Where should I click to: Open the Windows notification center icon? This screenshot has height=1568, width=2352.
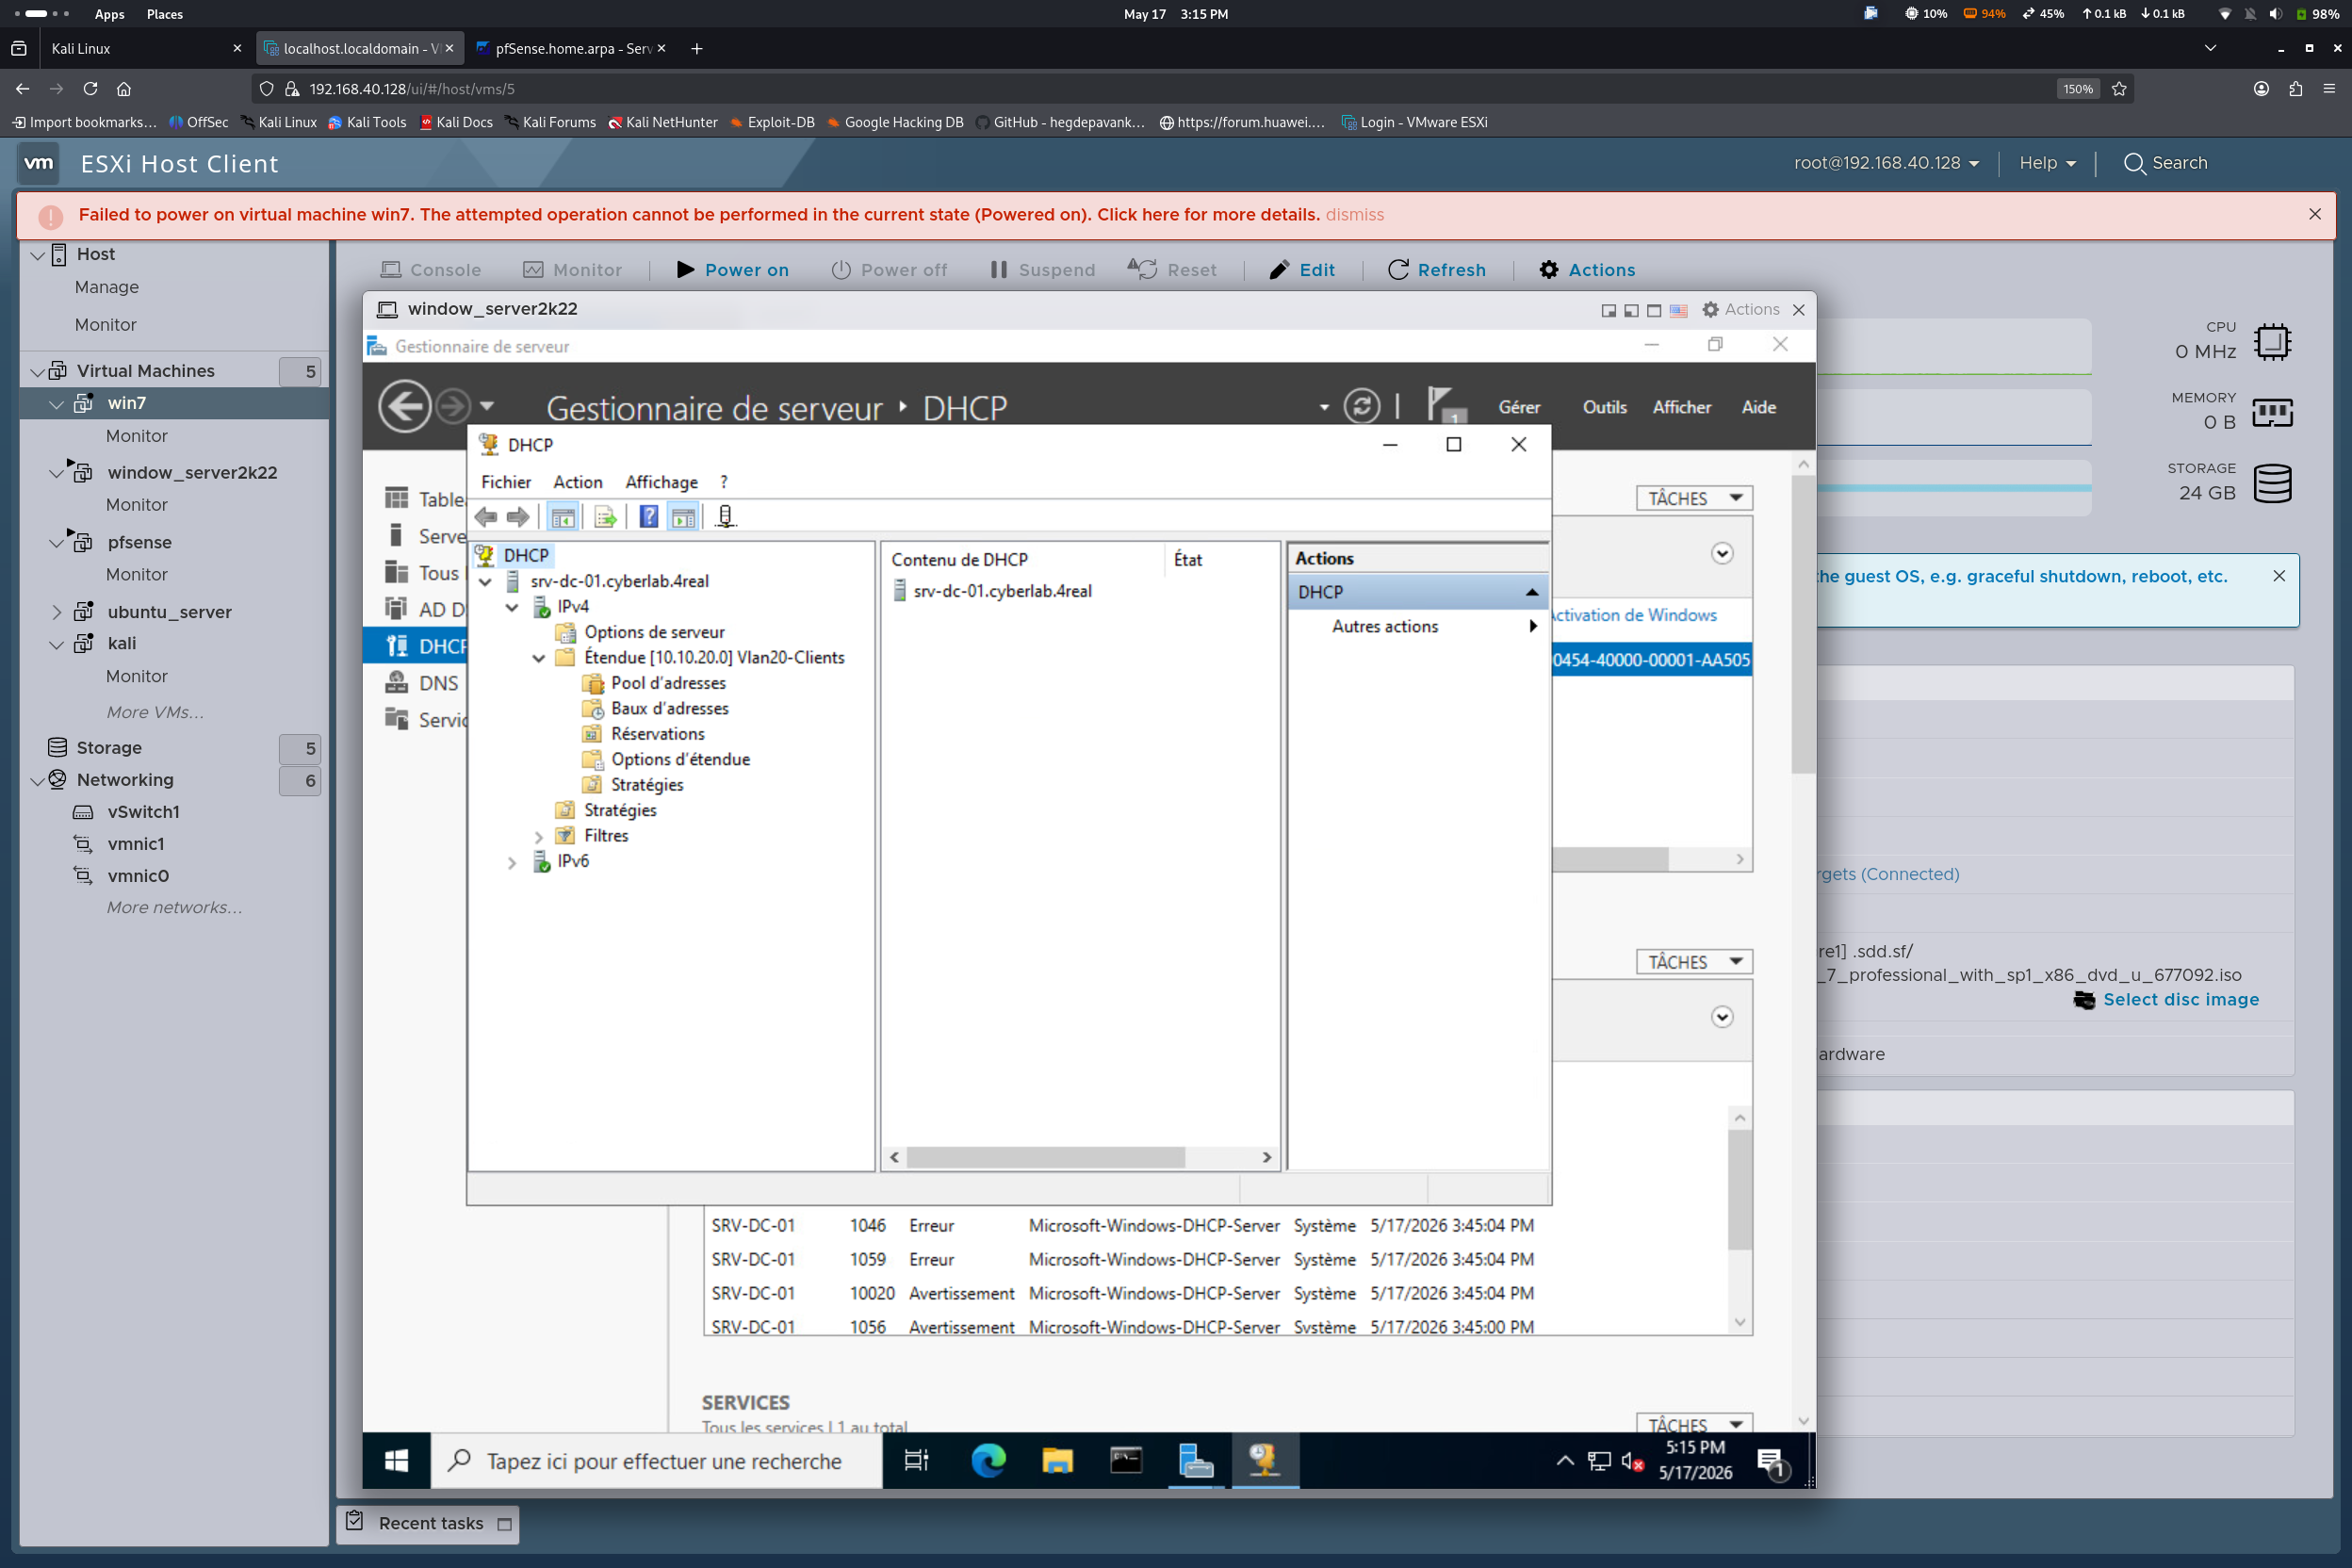pyautogui.click(x=1772, y=1463)
